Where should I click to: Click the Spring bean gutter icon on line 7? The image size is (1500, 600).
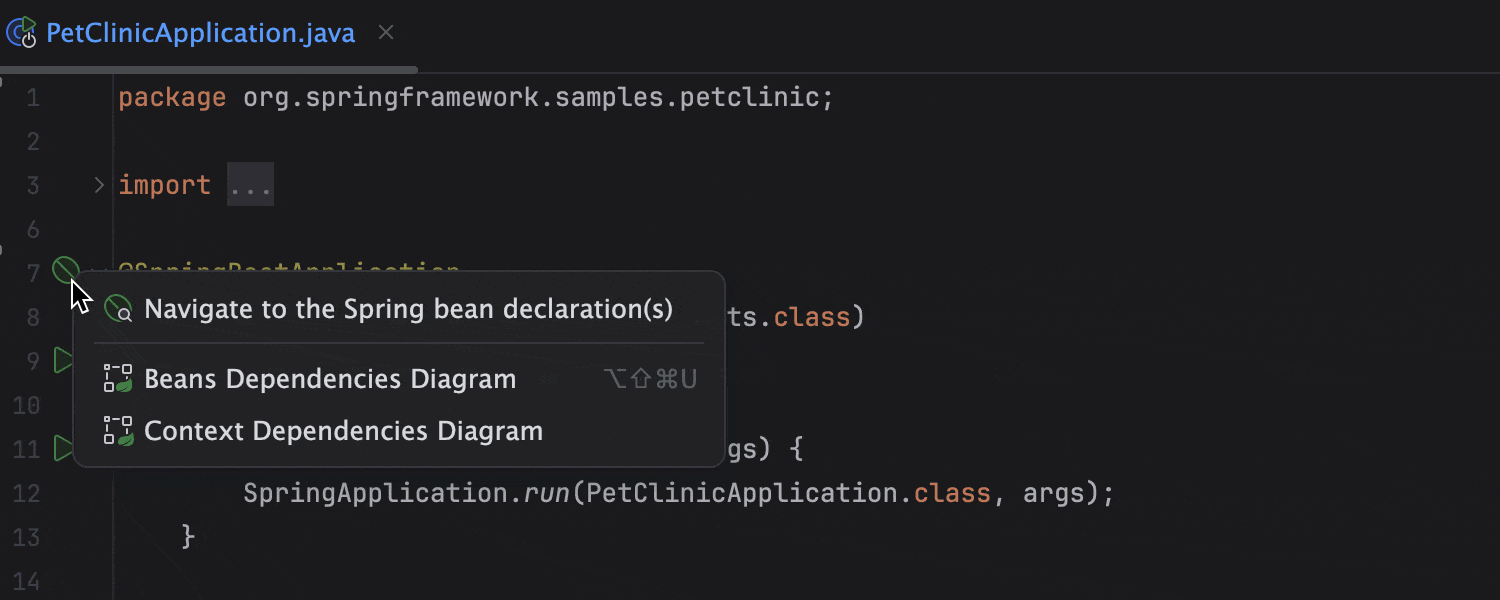click(64, 268)
